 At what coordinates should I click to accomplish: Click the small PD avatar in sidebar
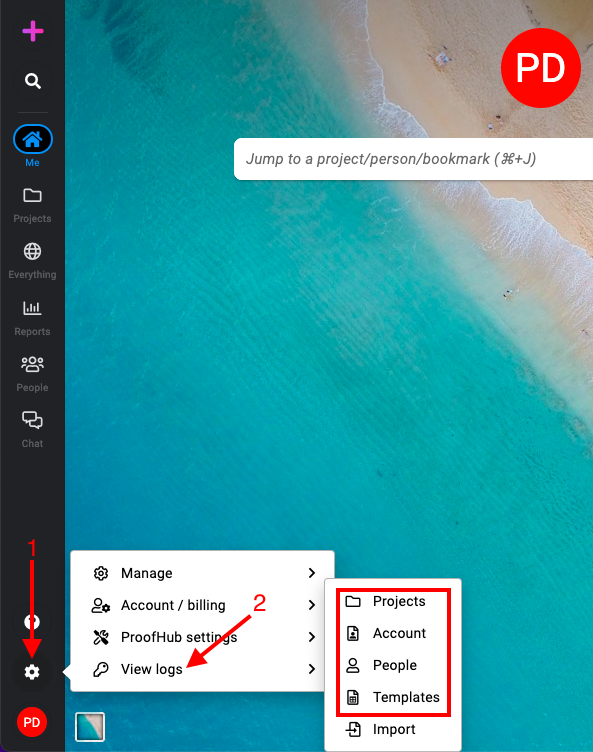point(32,722)
